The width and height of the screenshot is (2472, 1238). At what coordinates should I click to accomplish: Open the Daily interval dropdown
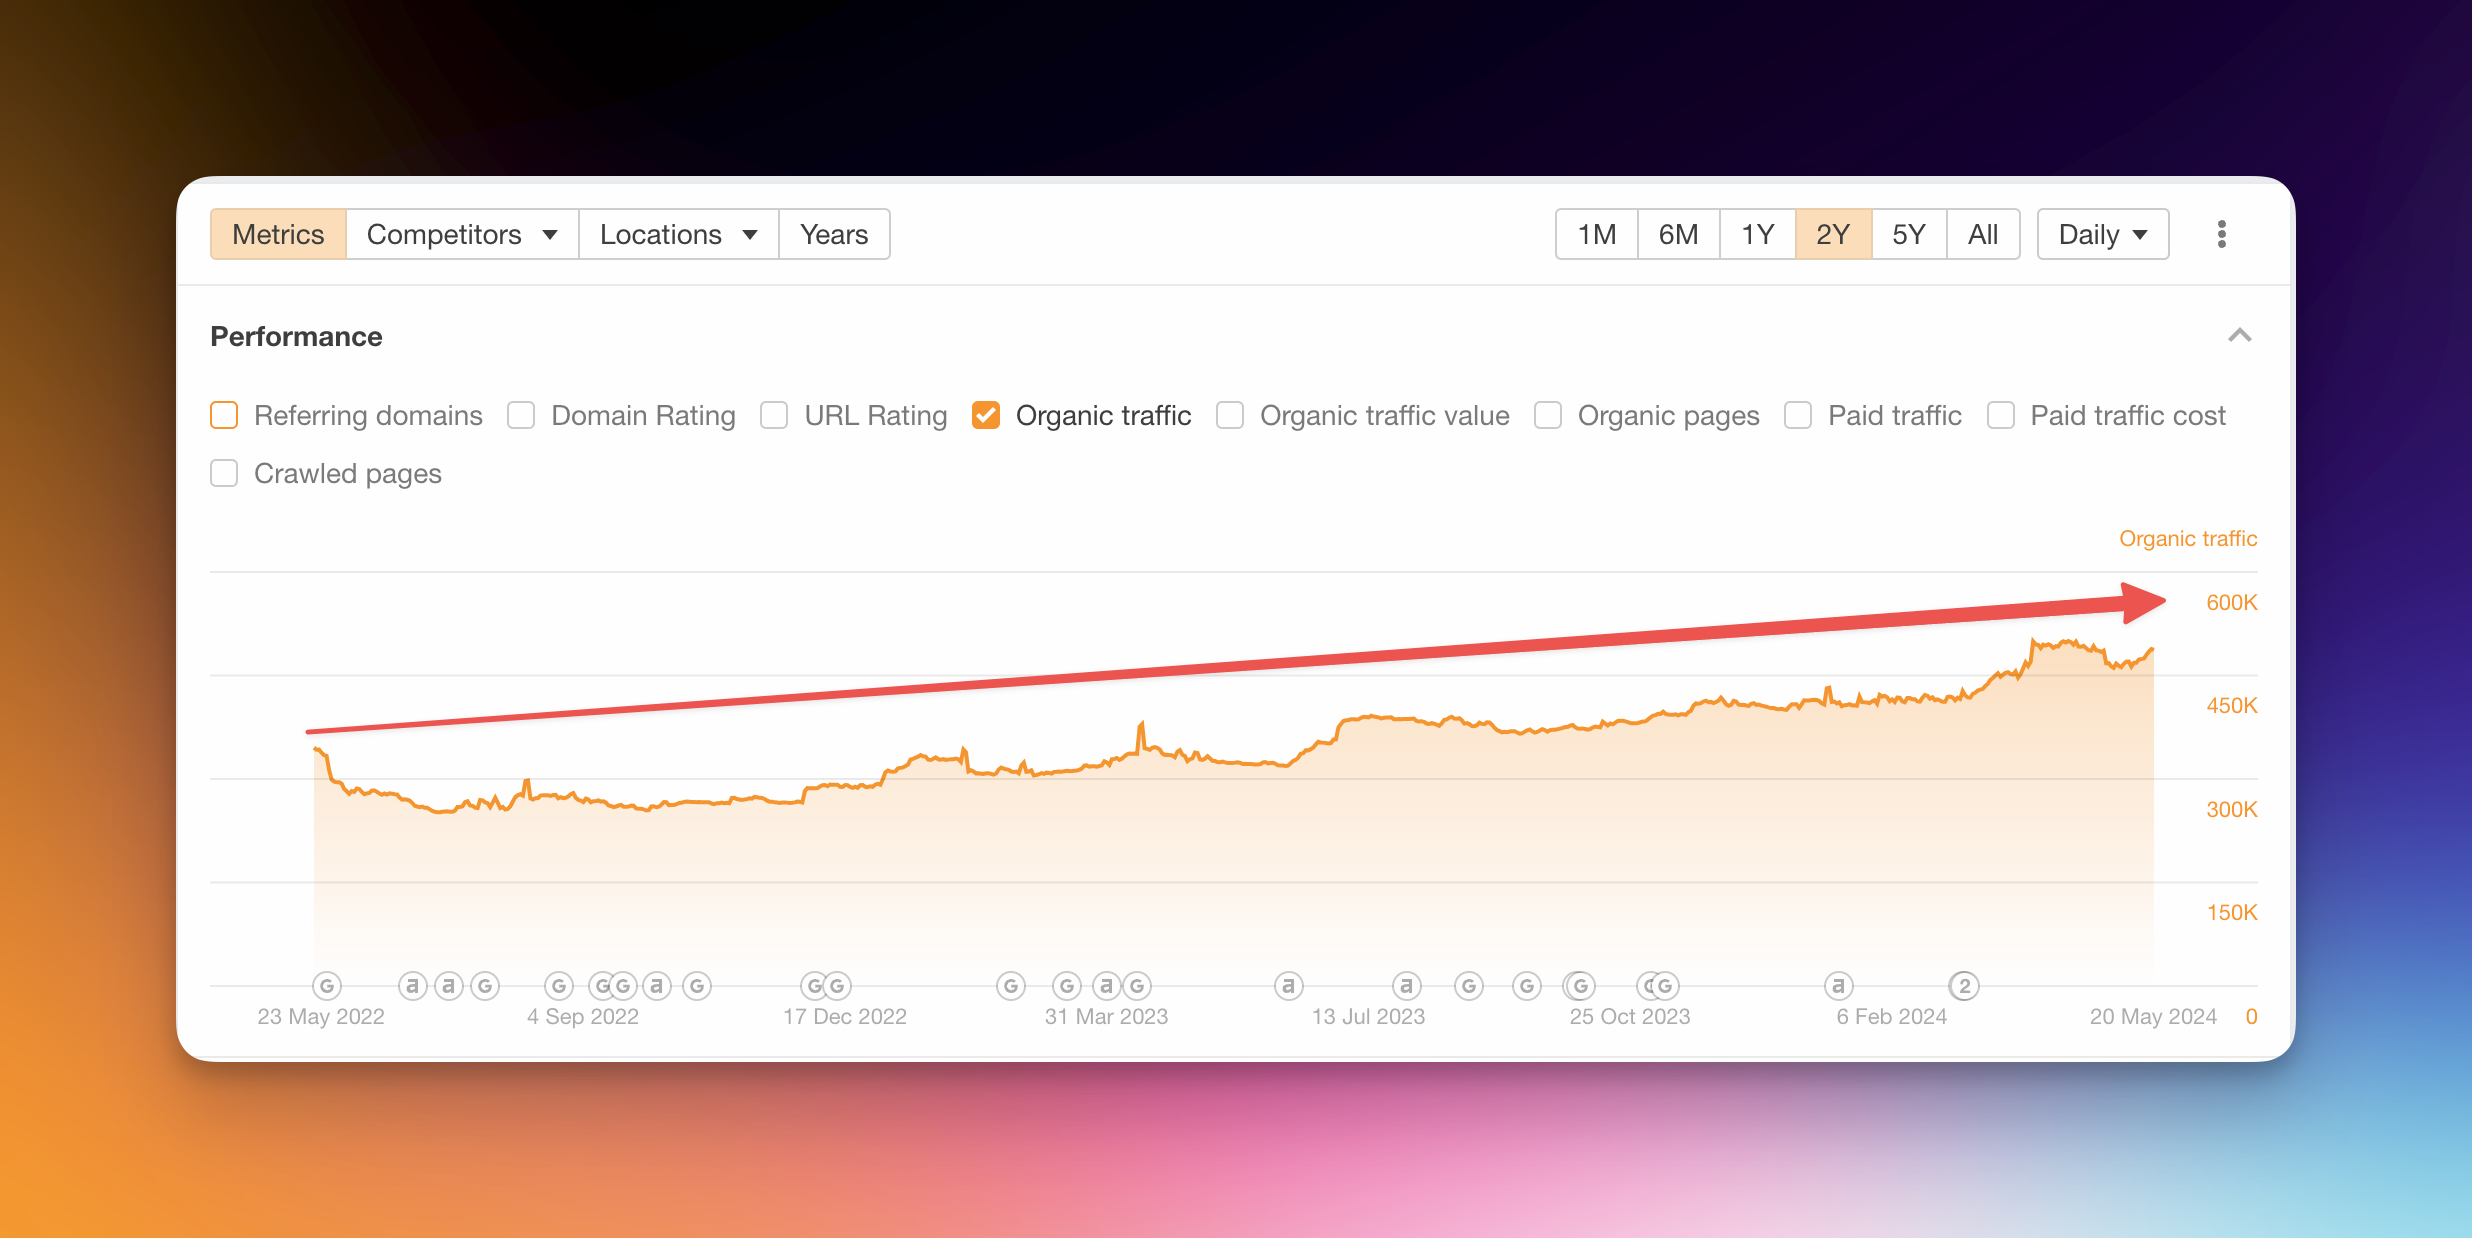click(x=2102, y=234)
